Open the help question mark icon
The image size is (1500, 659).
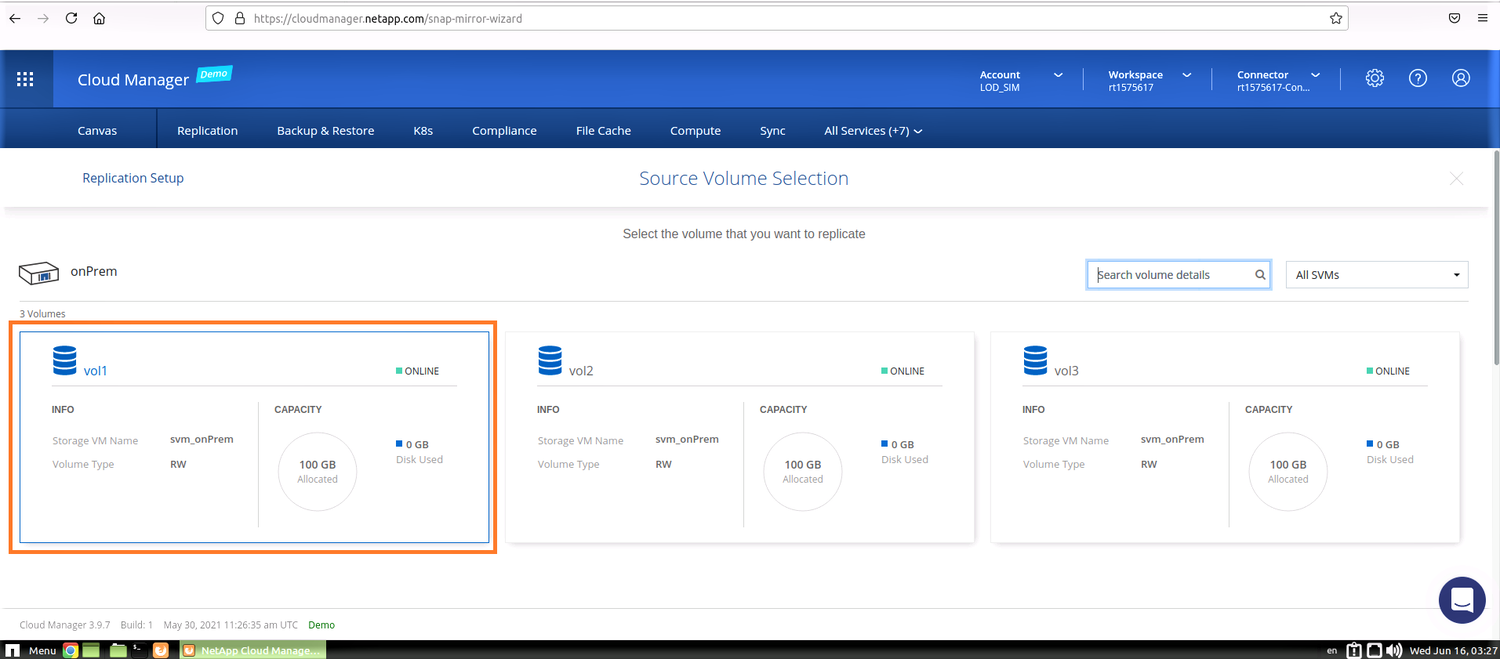point(1418,78)
